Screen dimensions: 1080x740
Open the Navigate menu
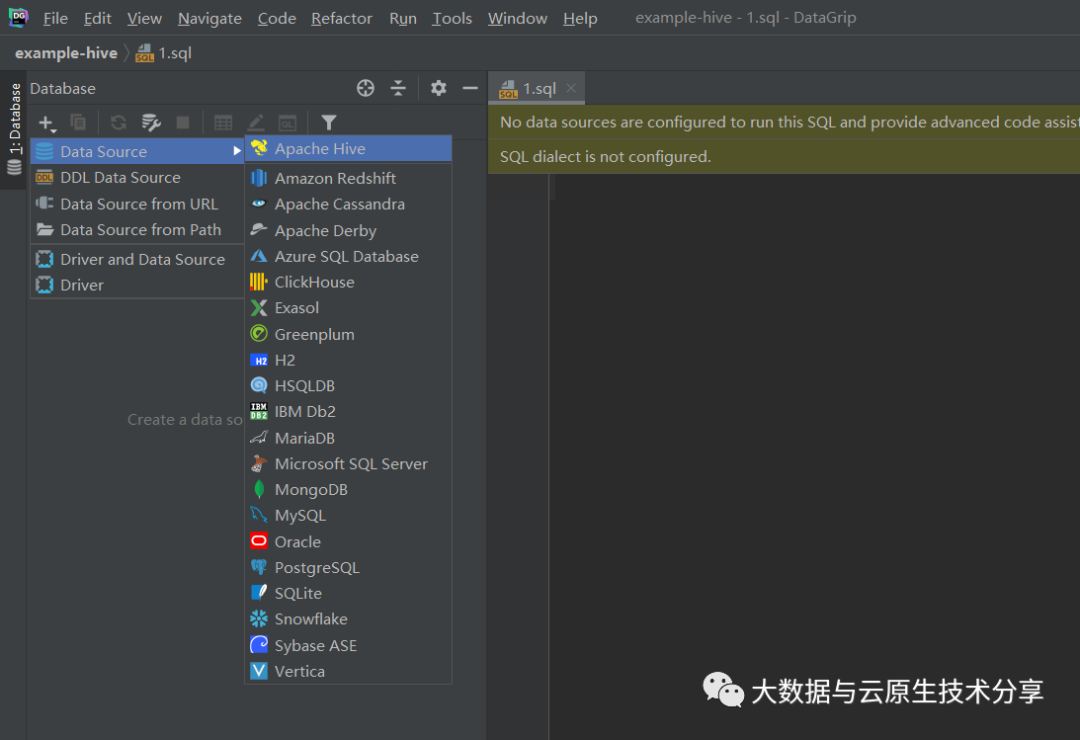pyautogui.click(x=209, y=19)
